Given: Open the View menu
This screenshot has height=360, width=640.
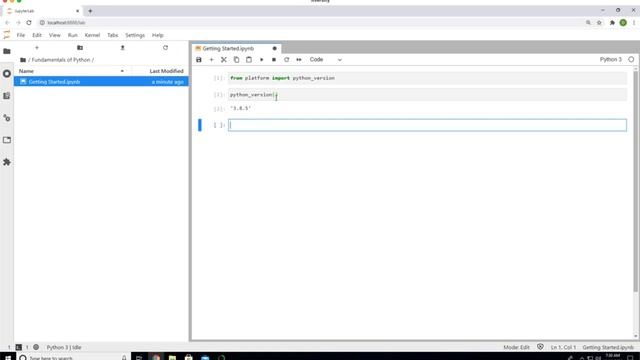Looking at the screenshot, I should click(54, 35).
